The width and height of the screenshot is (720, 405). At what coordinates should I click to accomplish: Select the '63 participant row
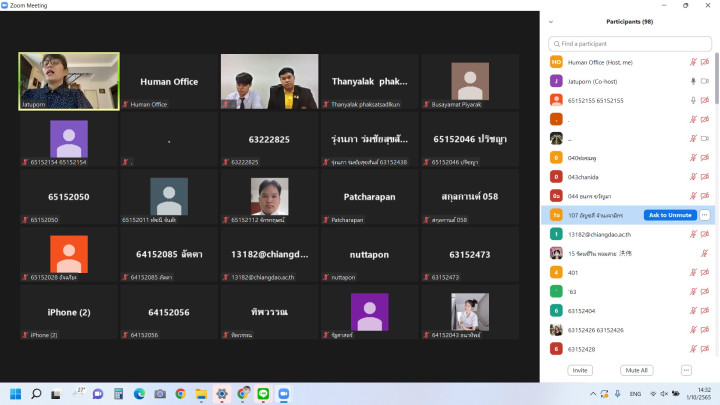pyautogui.click(x=629, y=292)
